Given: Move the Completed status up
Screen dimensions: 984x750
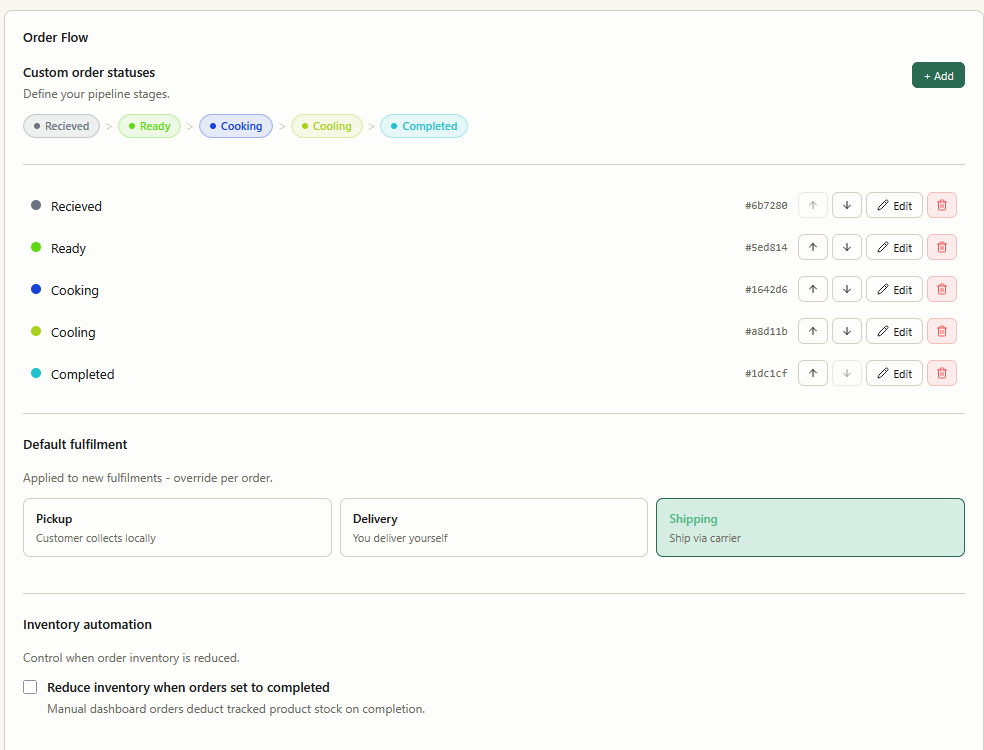Looking at the screenshot, I should pyautogui.click(x=813, y=373).
